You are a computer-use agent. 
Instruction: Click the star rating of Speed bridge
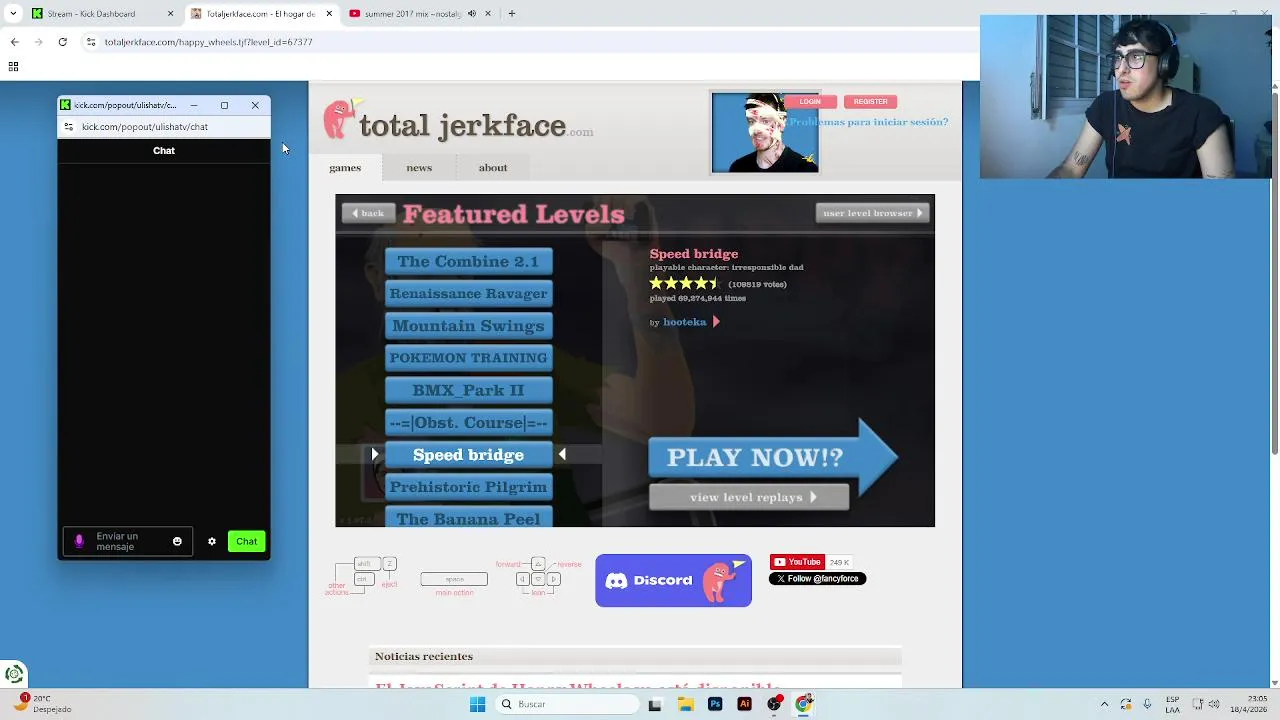685,284
